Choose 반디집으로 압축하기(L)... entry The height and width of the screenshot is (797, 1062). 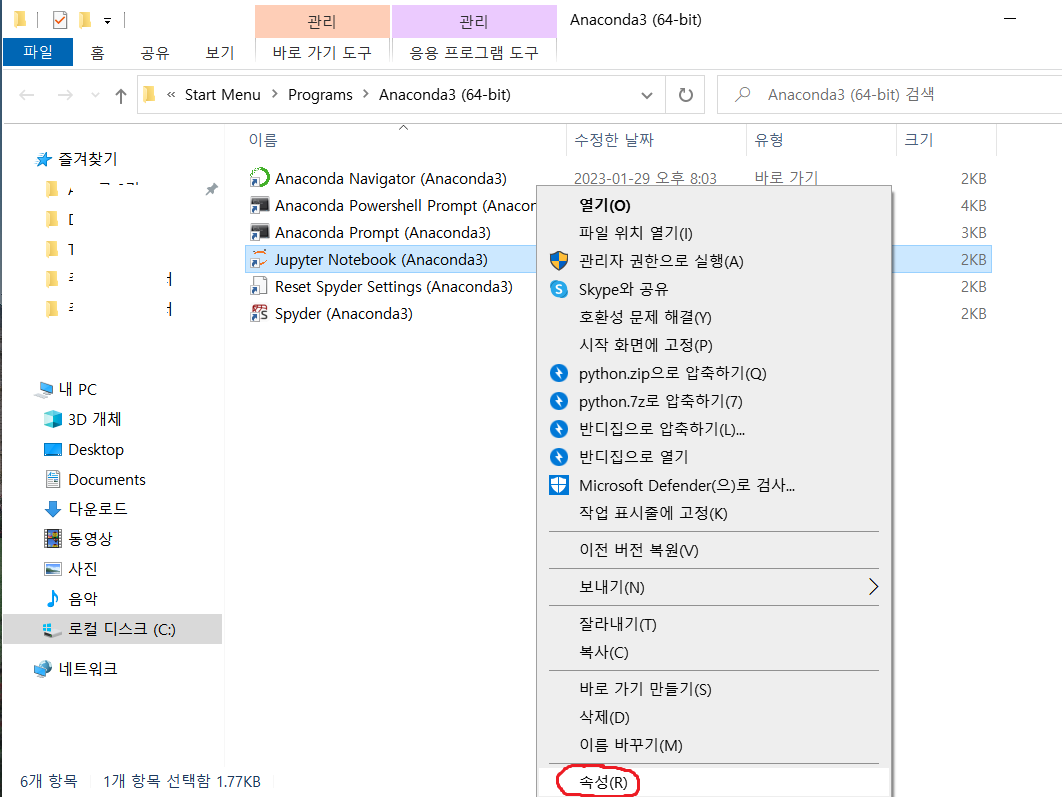tap(714, 429)
